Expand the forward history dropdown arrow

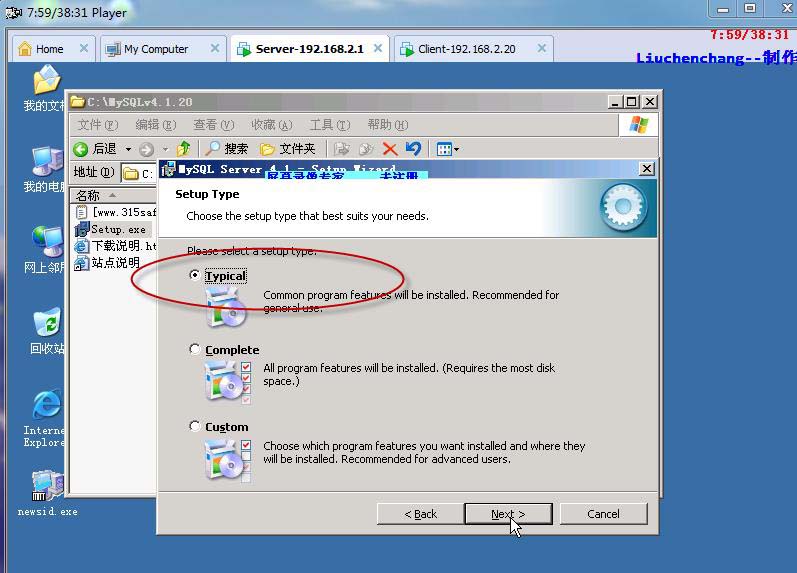(x=165, y=149)
